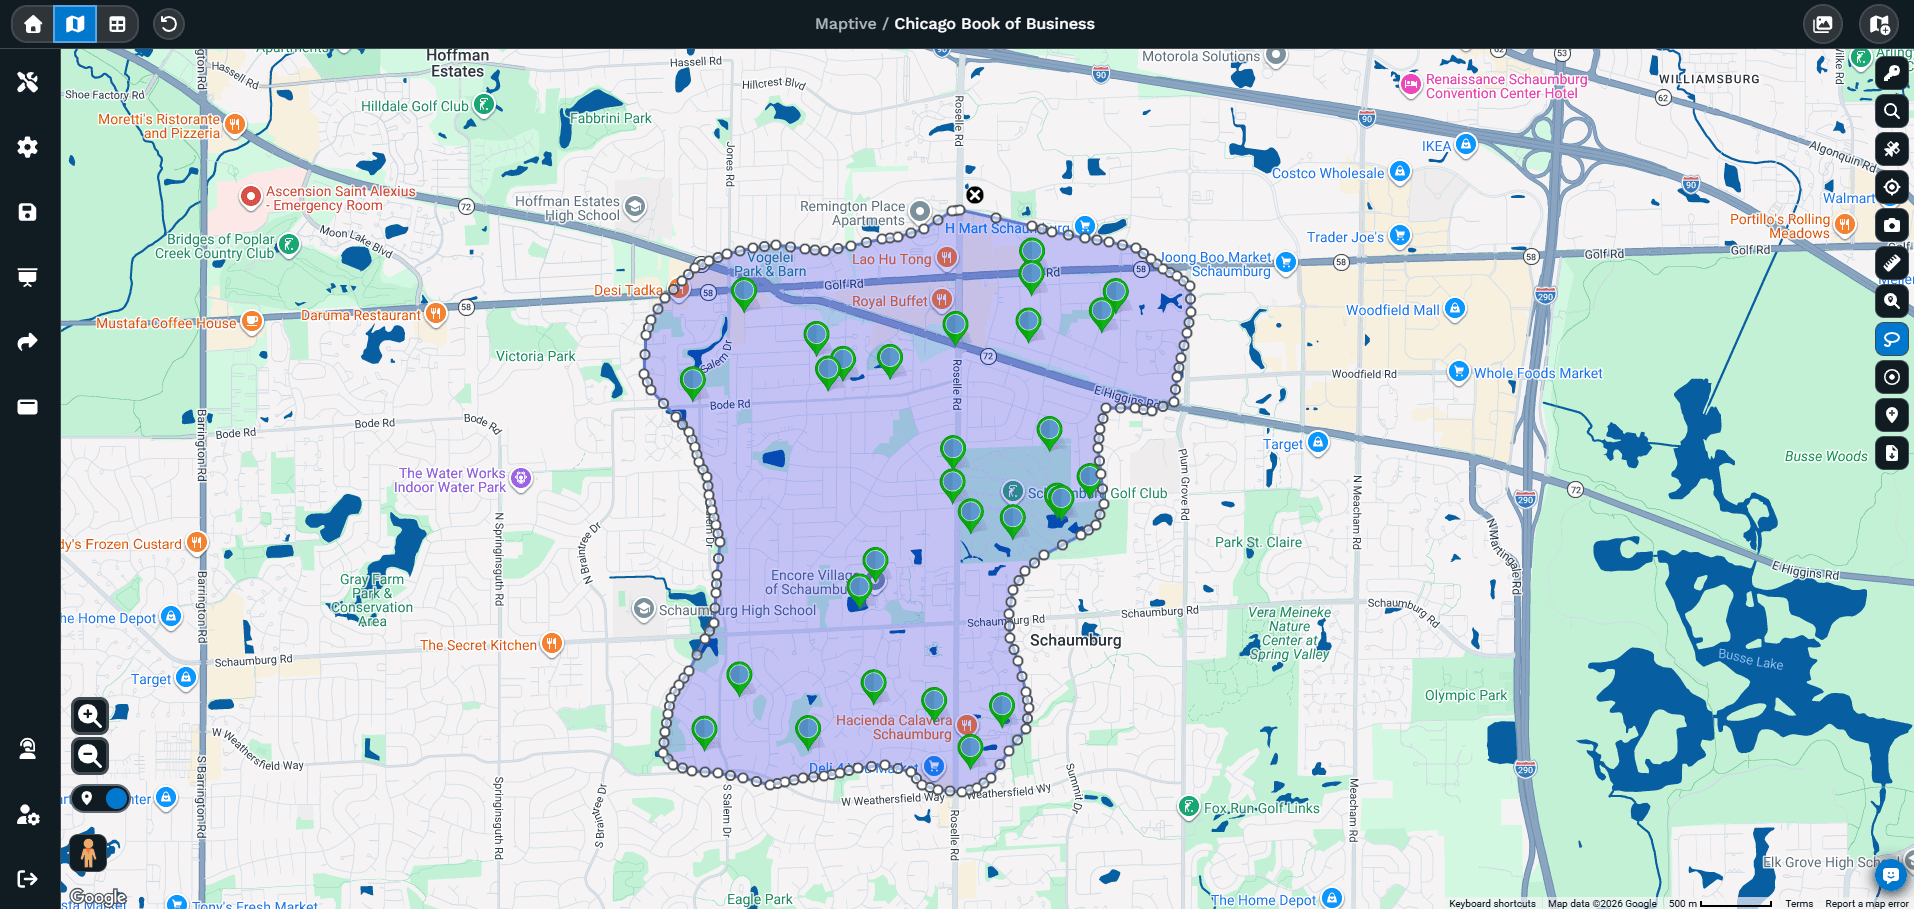Share the map using arrow icon

(28, 342)
